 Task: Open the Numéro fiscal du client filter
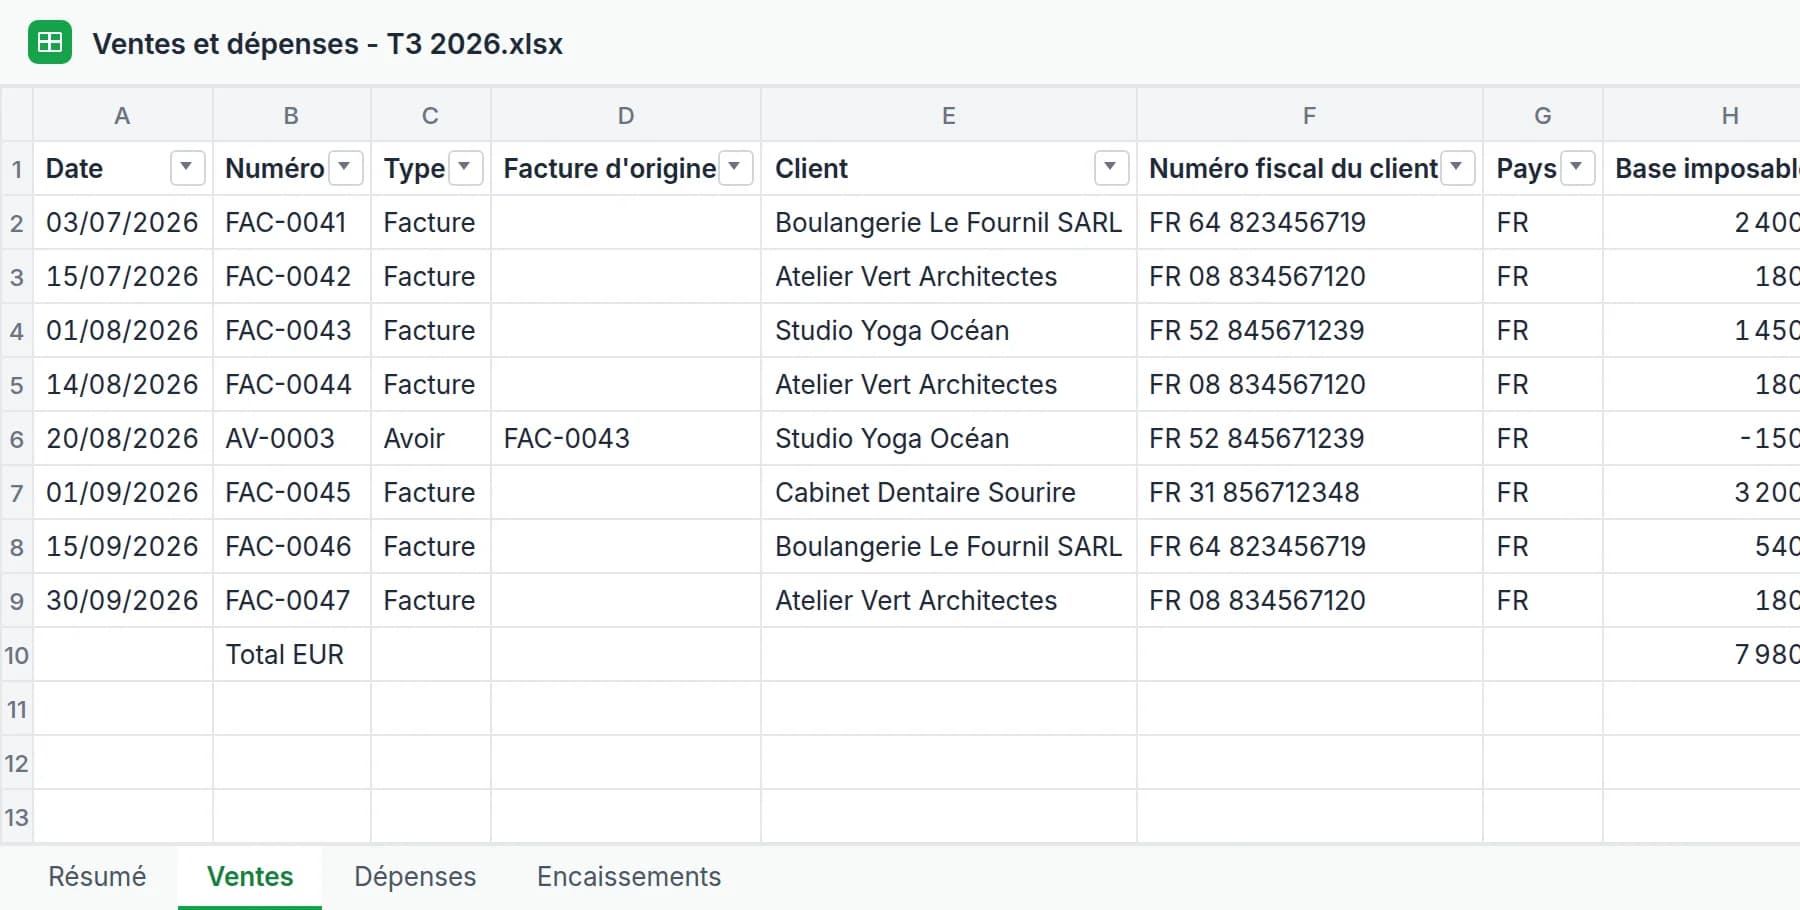click(1457, 168)
